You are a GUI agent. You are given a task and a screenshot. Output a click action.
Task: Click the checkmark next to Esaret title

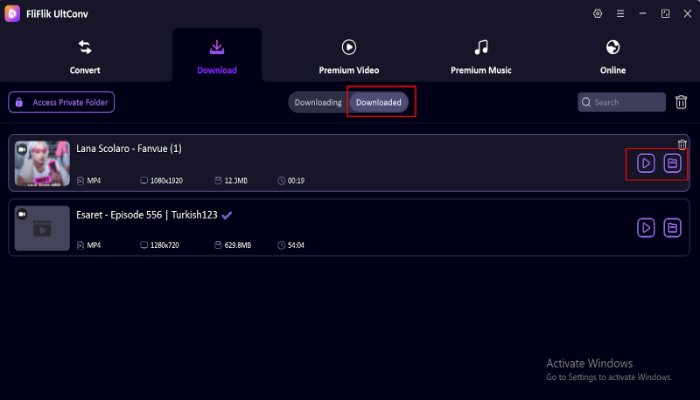coord(227,216)
